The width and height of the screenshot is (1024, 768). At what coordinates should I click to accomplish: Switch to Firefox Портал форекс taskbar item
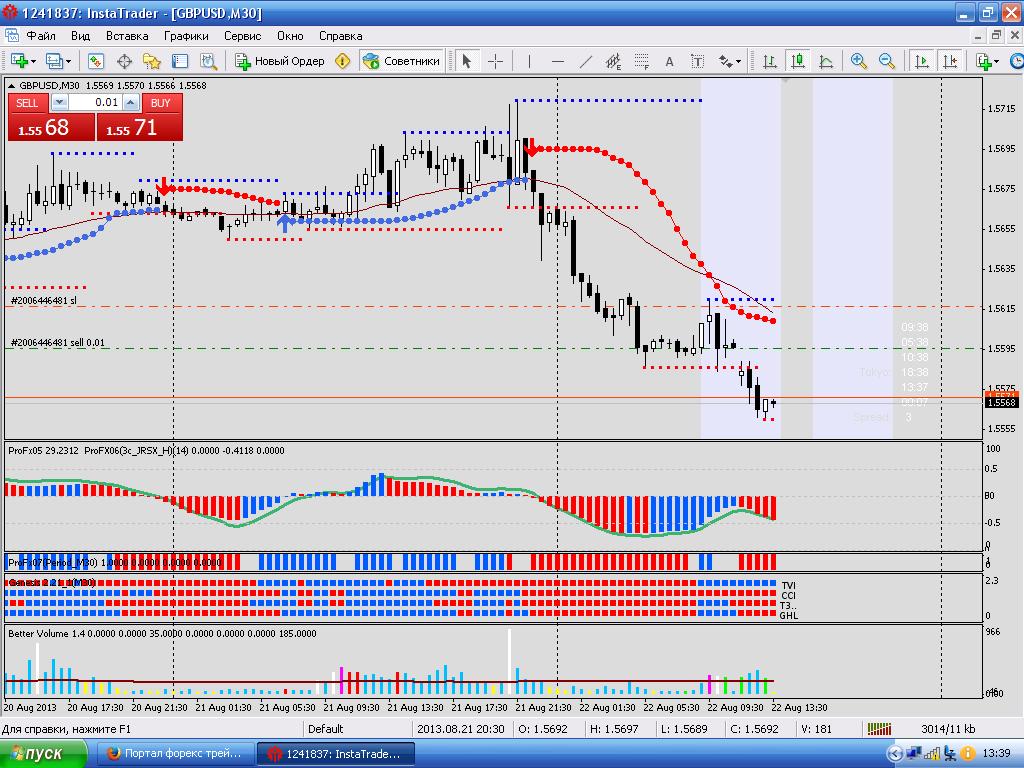[x=176, y=754]
